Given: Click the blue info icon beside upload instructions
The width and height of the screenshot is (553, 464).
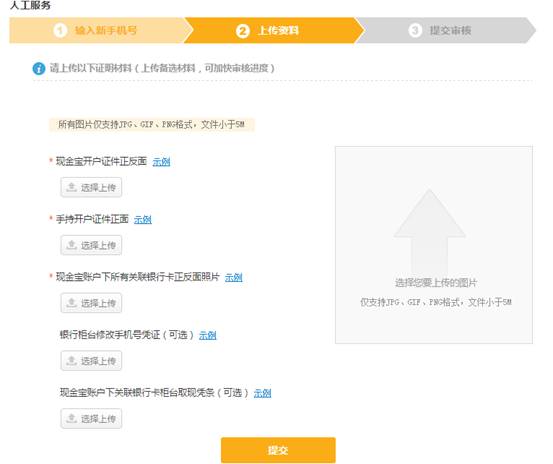Looking at the screenshot, I should [x=39, y=68].
